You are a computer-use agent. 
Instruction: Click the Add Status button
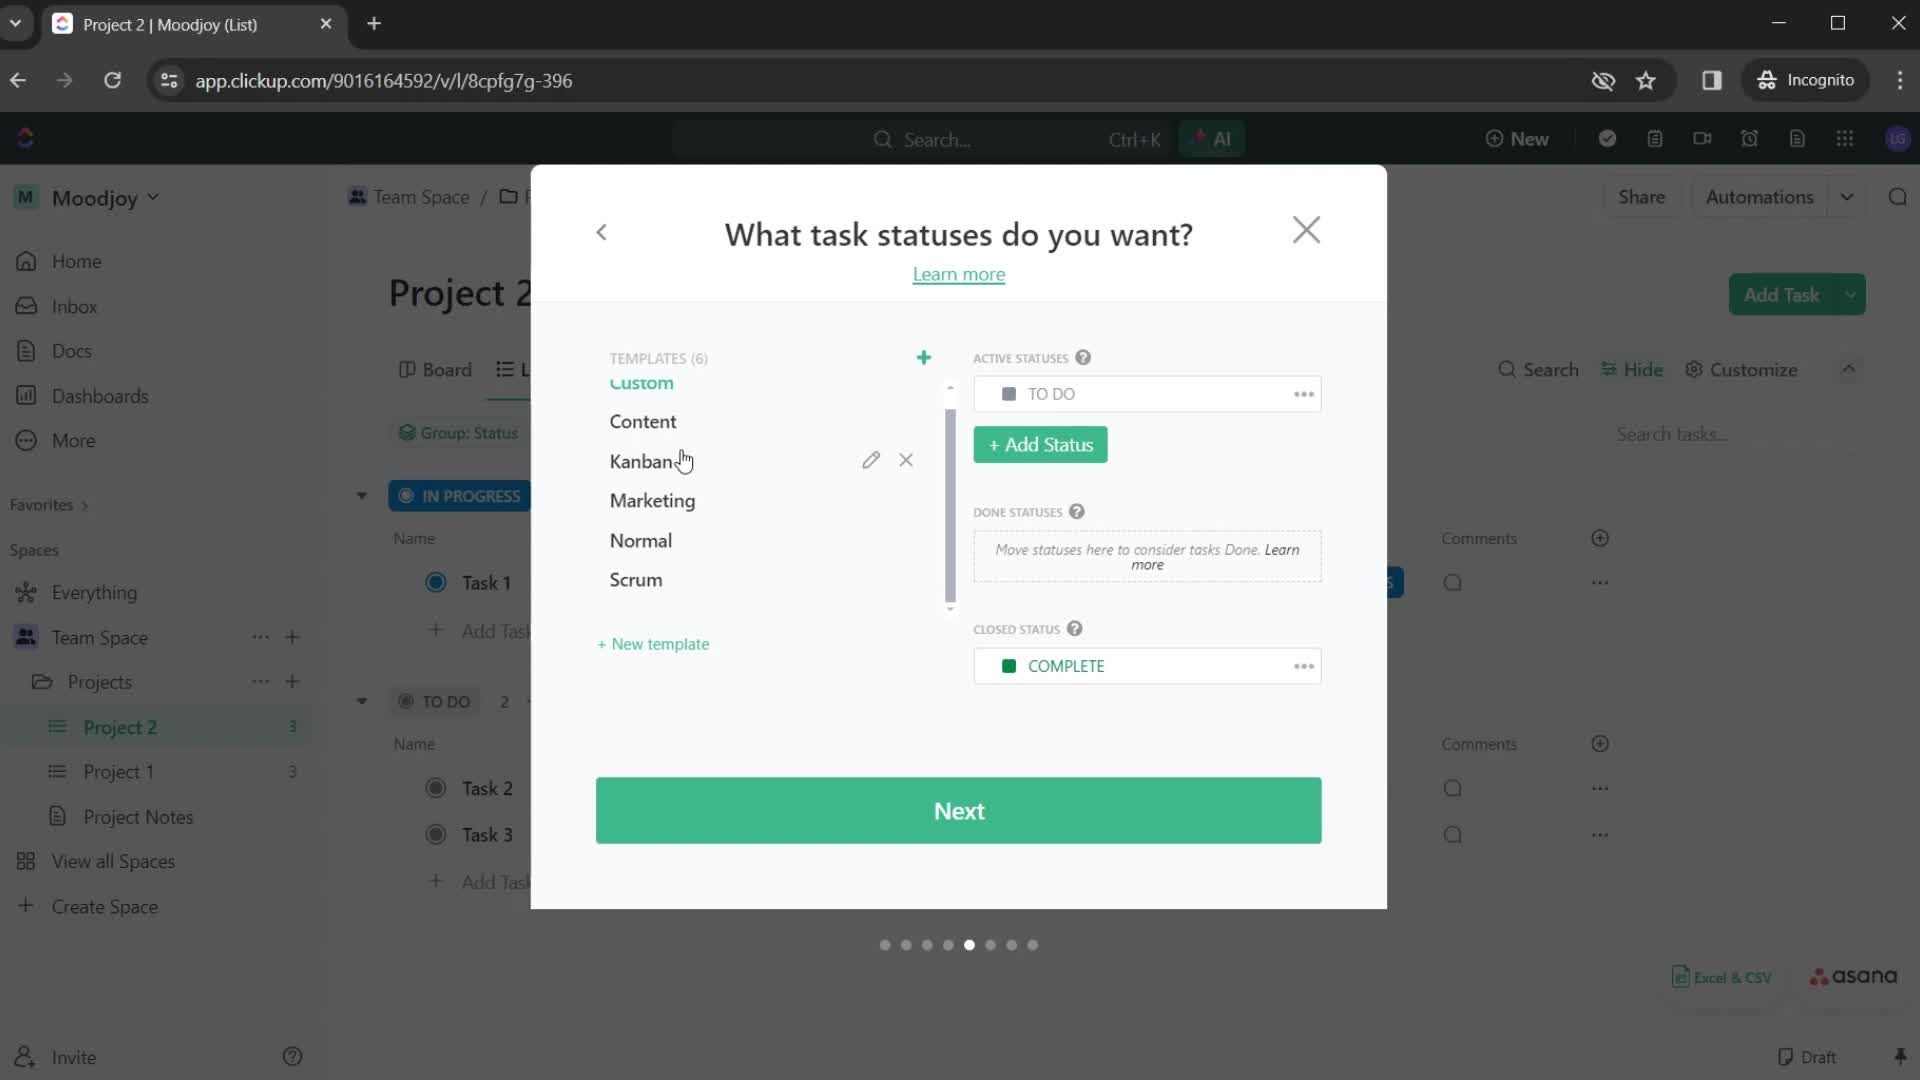click(x=1040, y=444)
